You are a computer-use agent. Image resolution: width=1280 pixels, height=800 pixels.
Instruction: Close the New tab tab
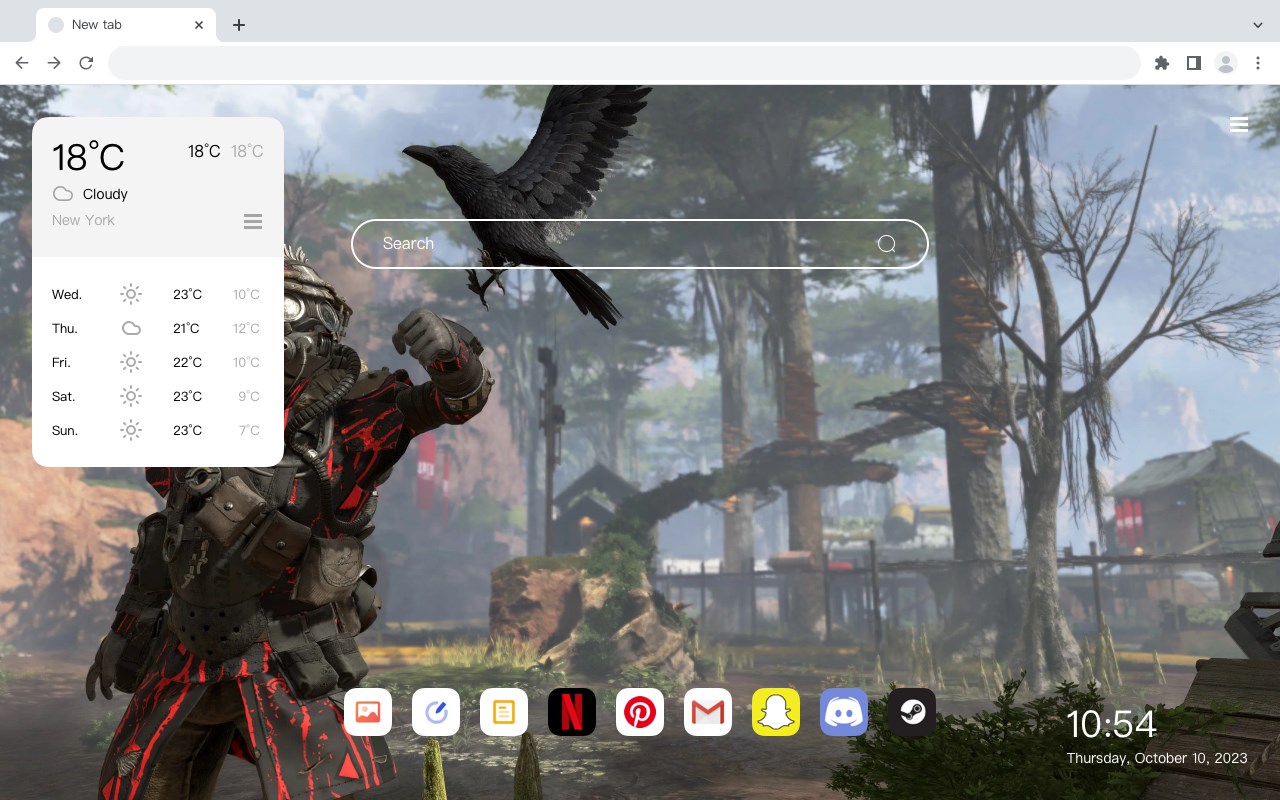(x=199, y=25)
